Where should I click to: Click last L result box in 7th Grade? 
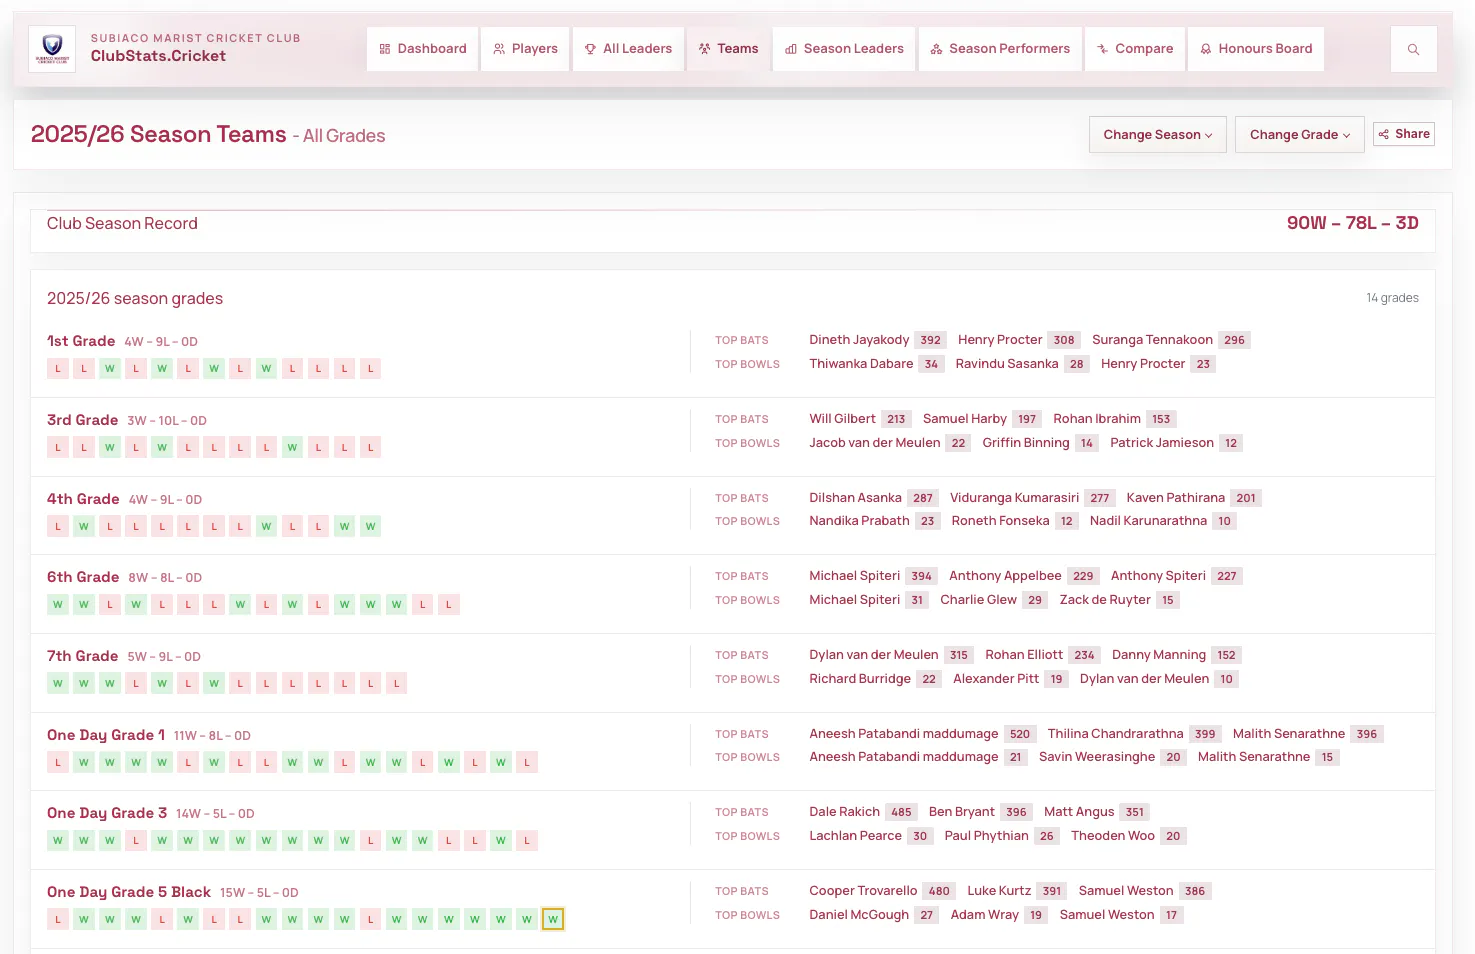tap(397, 683)
